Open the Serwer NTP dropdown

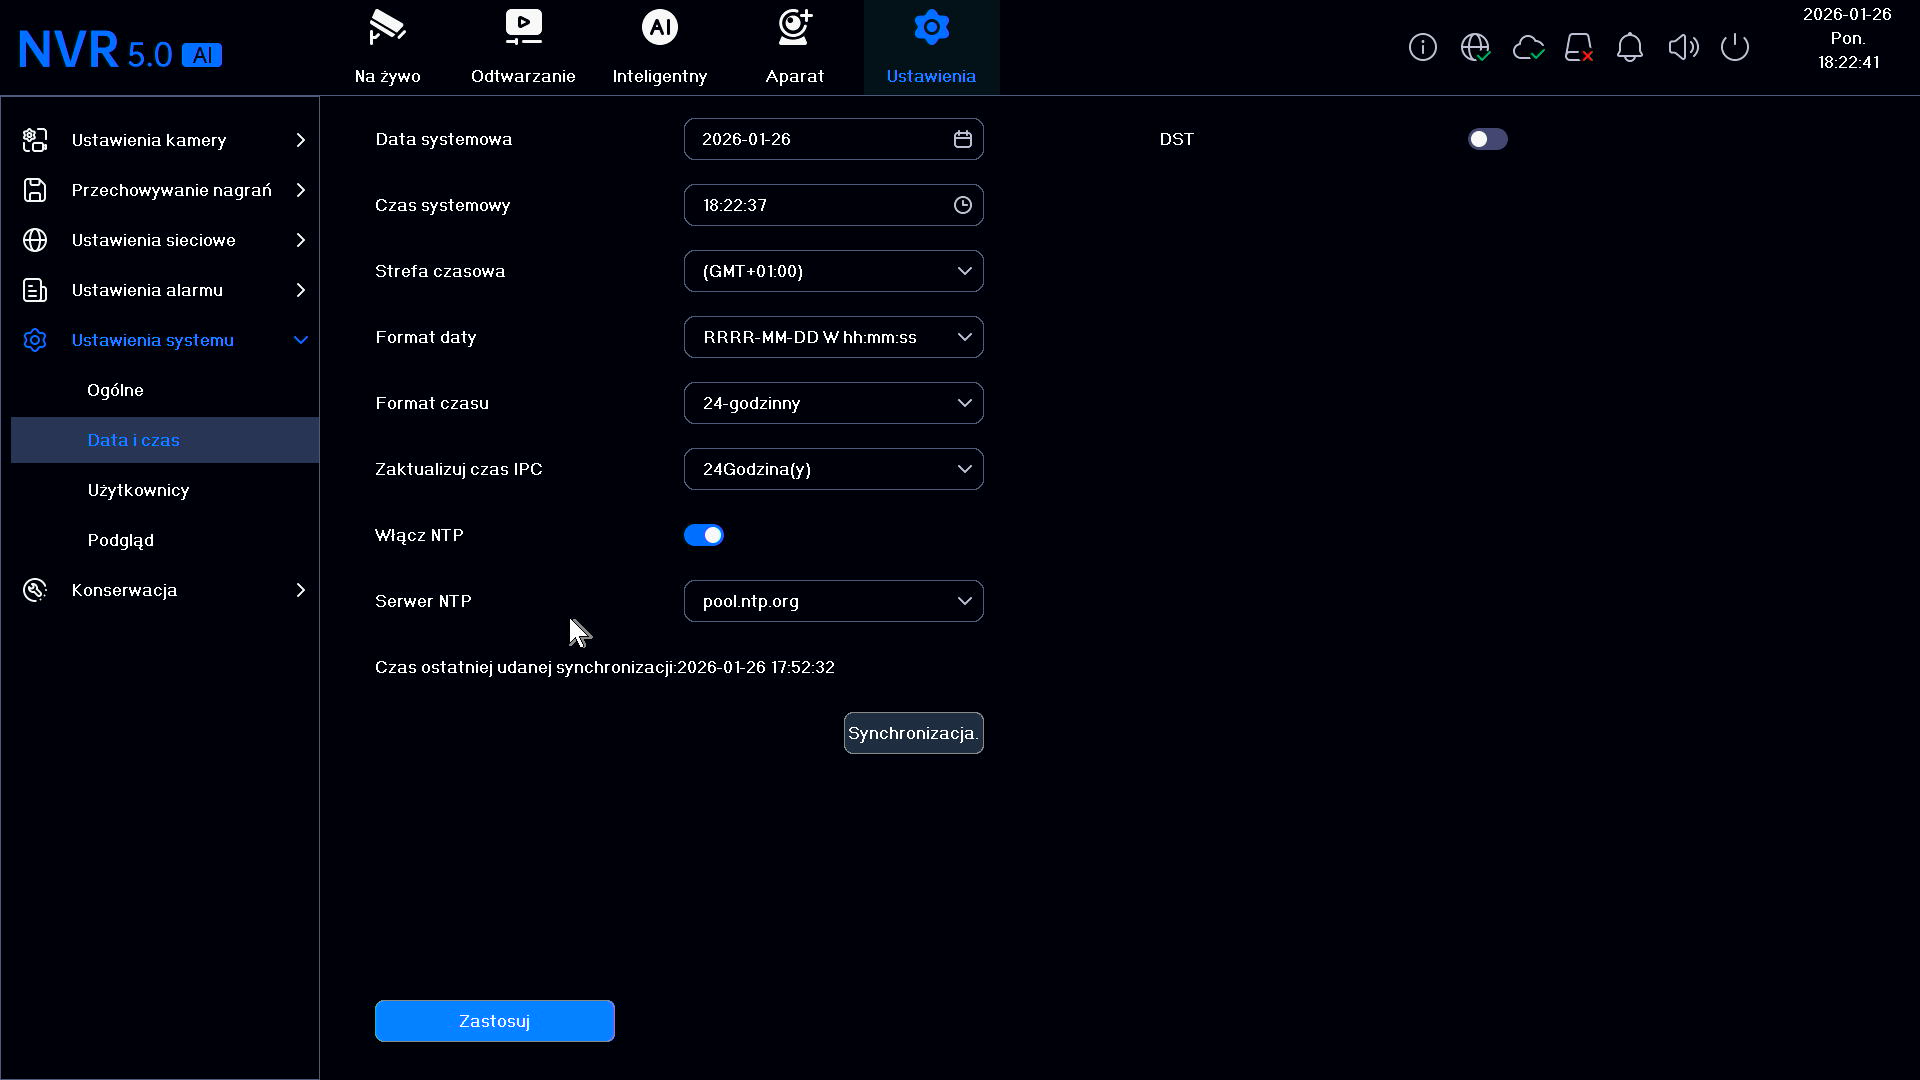pyautogui.click(x=833, y=601)
